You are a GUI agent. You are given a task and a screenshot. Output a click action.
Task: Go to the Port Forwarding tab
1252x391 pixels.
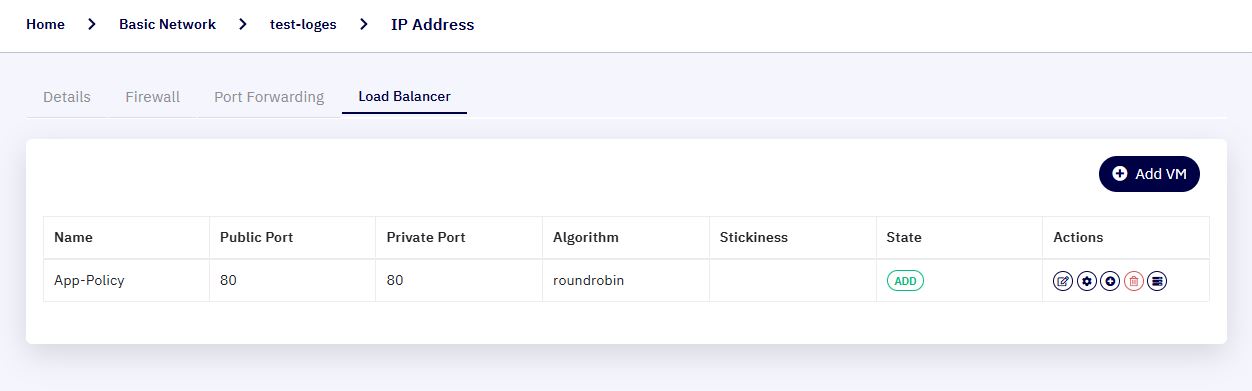(269, 97)
